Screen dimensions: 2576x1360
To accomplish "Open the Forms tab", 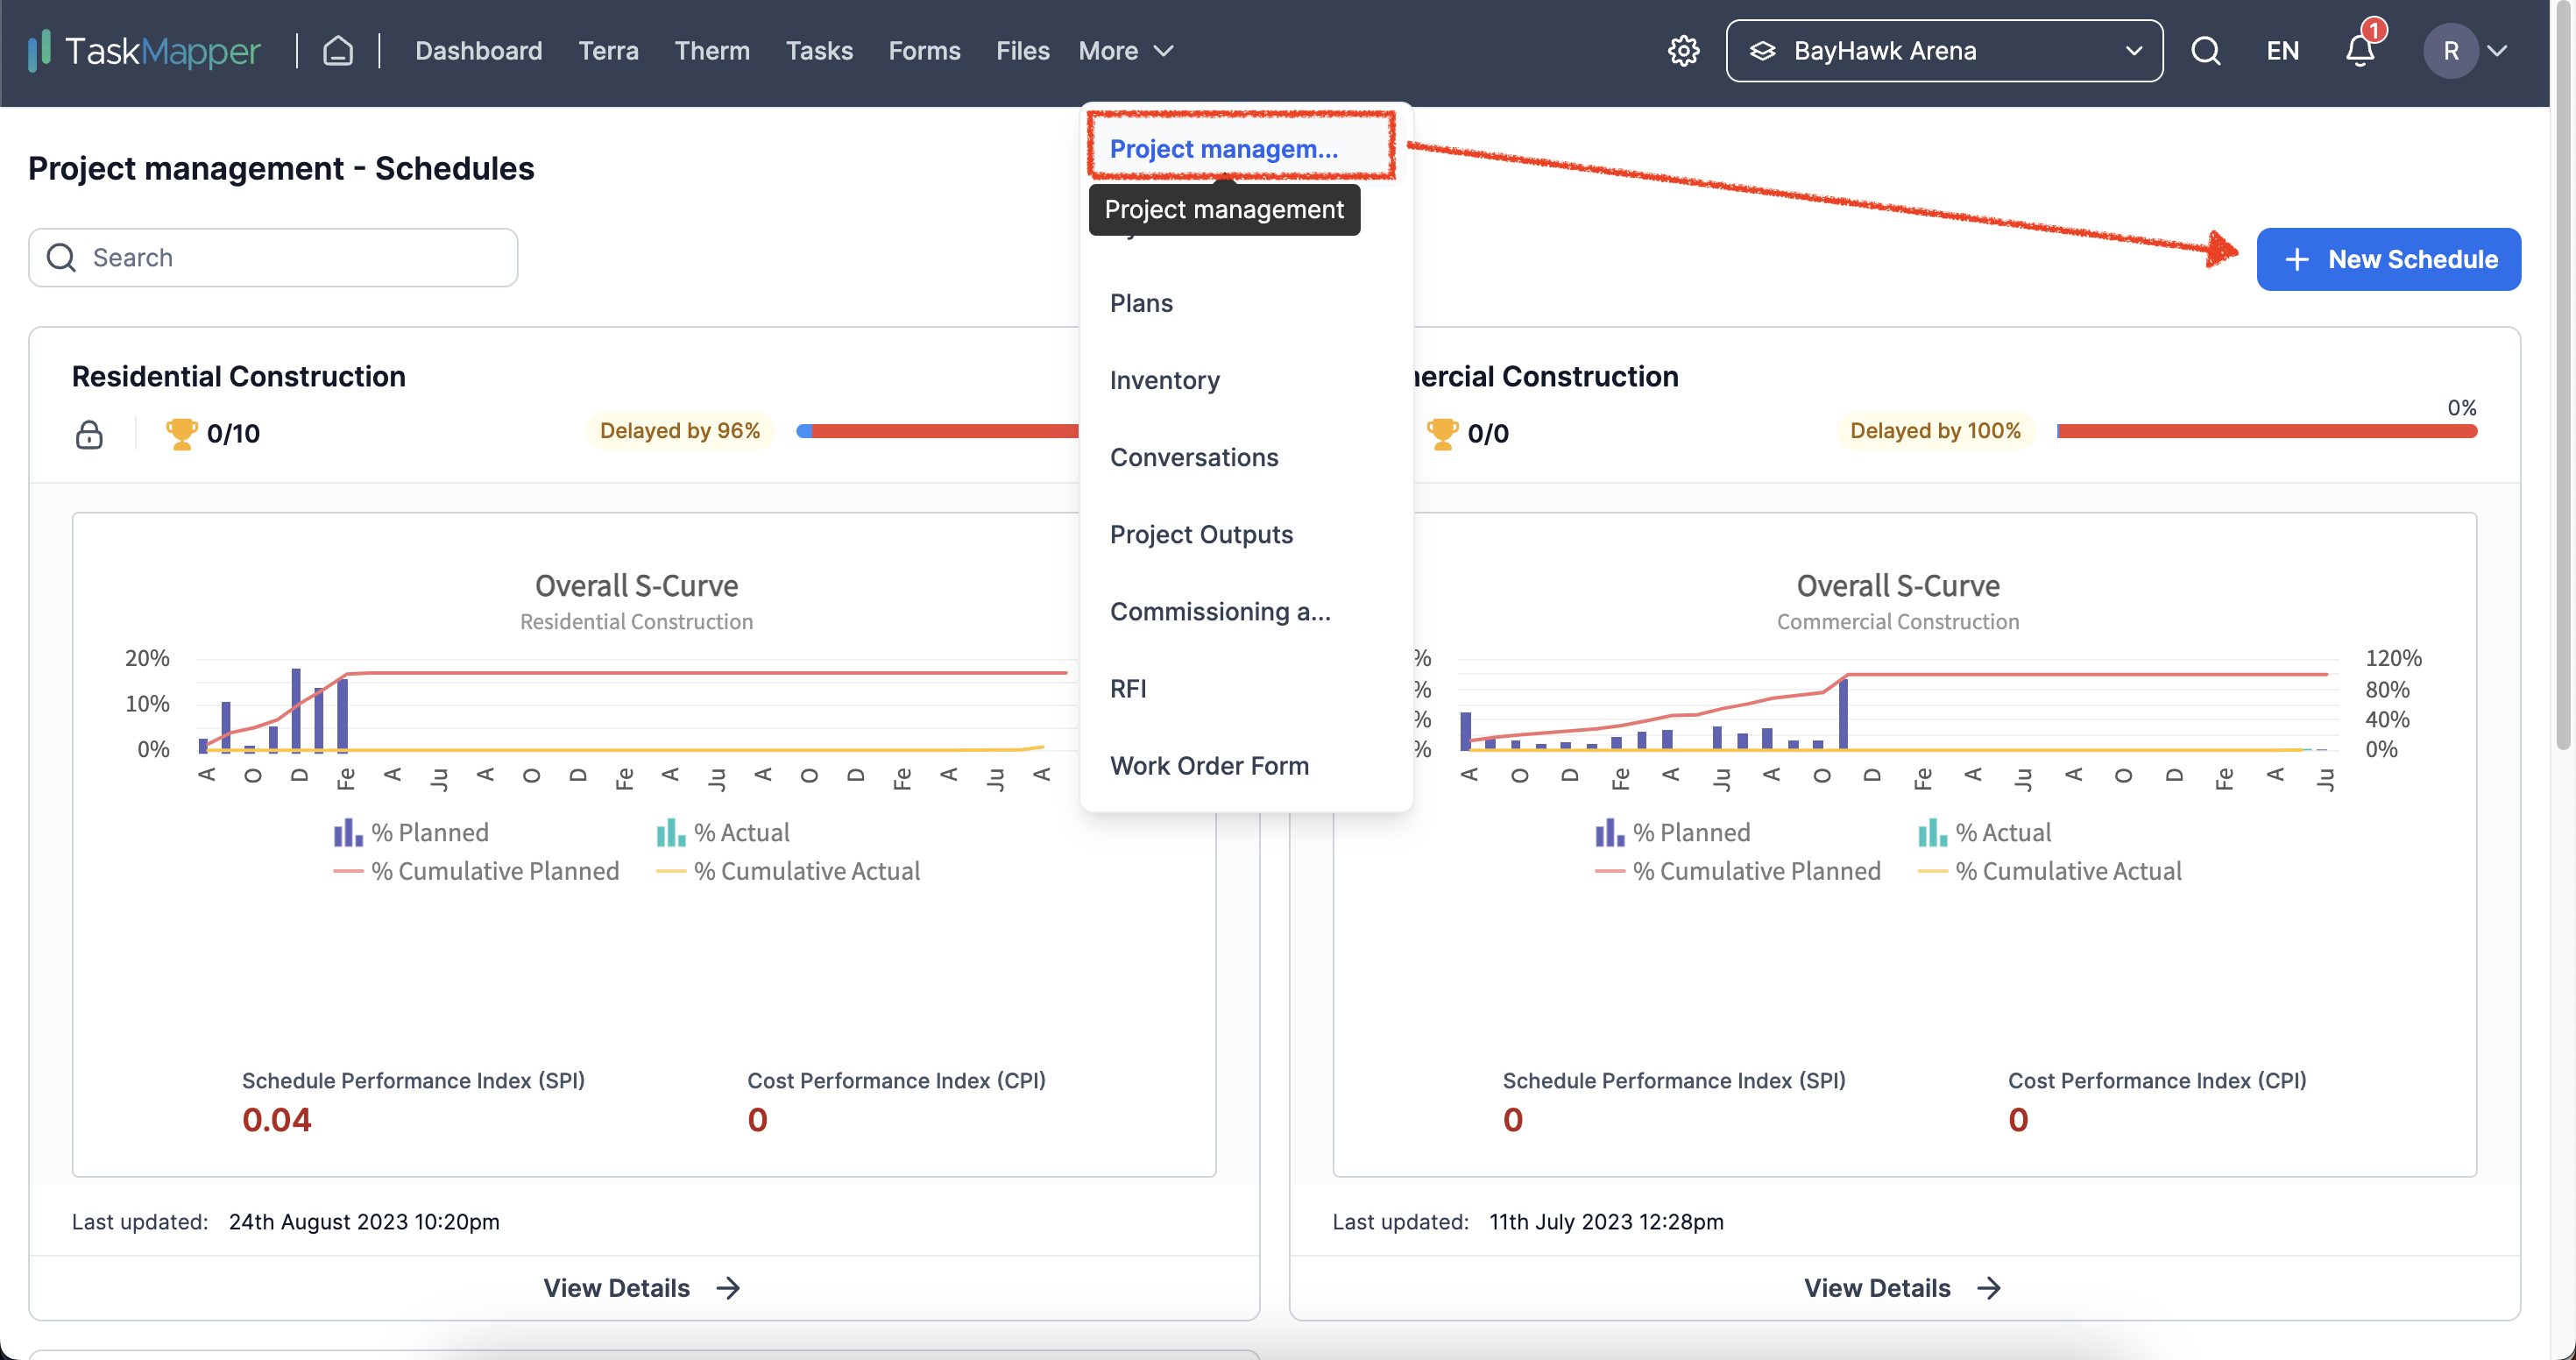I will pyautogui.click(x=924, y=50).
